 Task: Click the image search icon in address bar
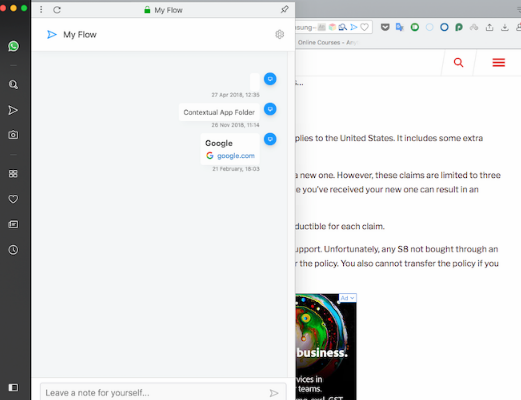tap(343, 27)
